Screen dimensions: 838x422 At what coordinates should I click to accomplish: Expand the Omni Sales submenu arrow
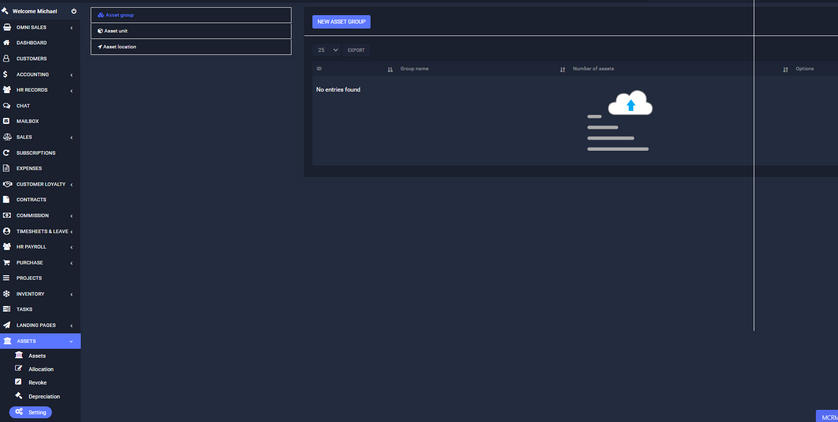(71, 28)
